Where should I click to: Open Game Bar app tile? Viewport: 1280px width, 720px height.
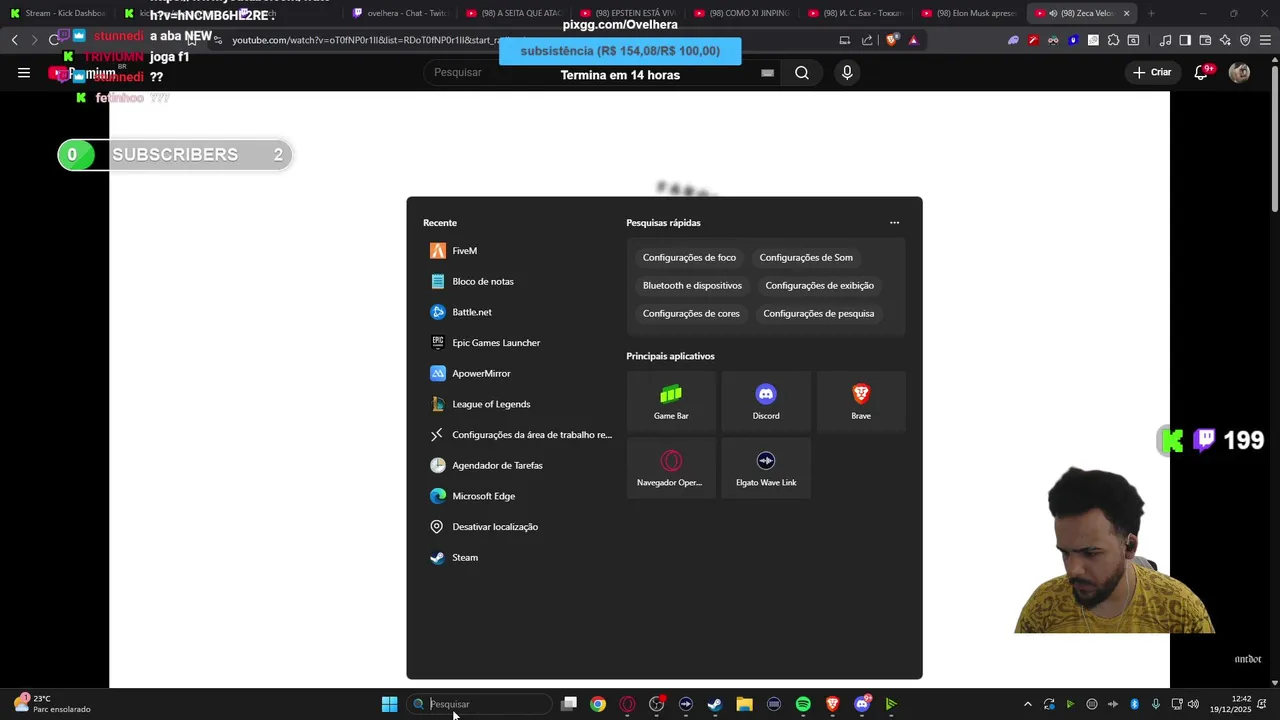click(x=671, y=402)
